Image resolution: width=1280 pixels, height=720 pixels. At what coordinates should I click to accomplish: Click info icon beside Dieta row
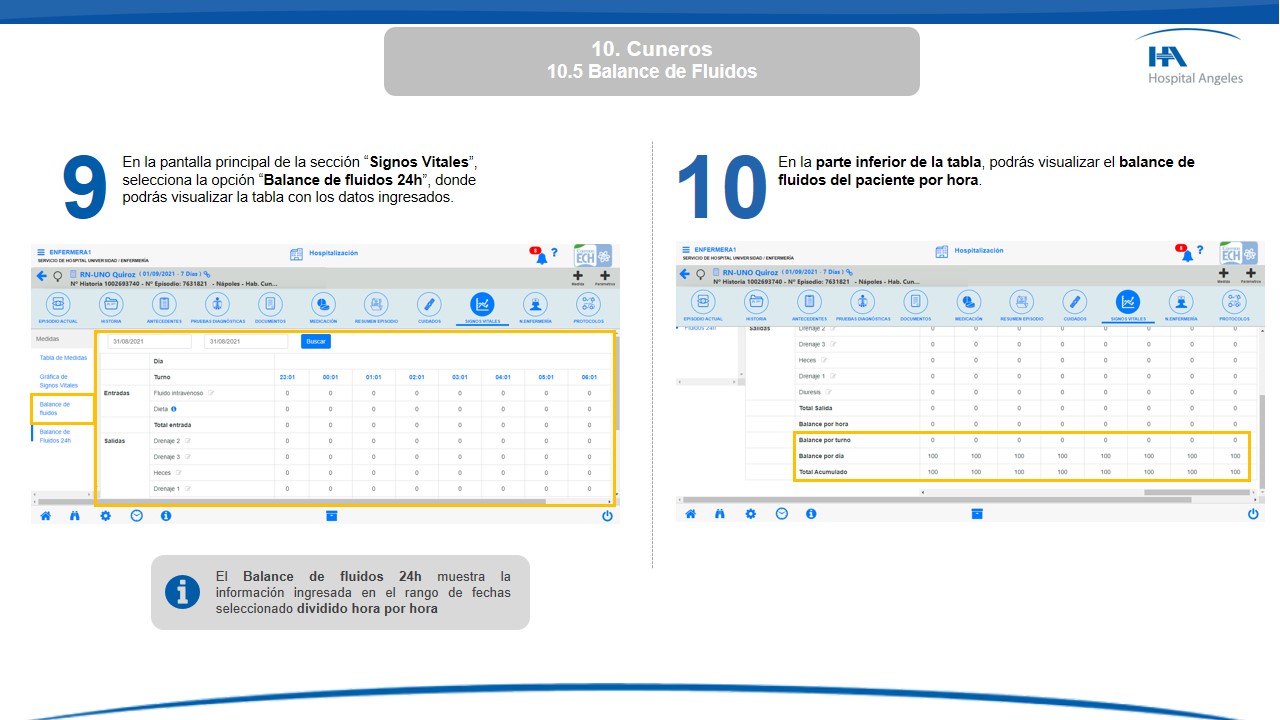[x=174, y=409]
